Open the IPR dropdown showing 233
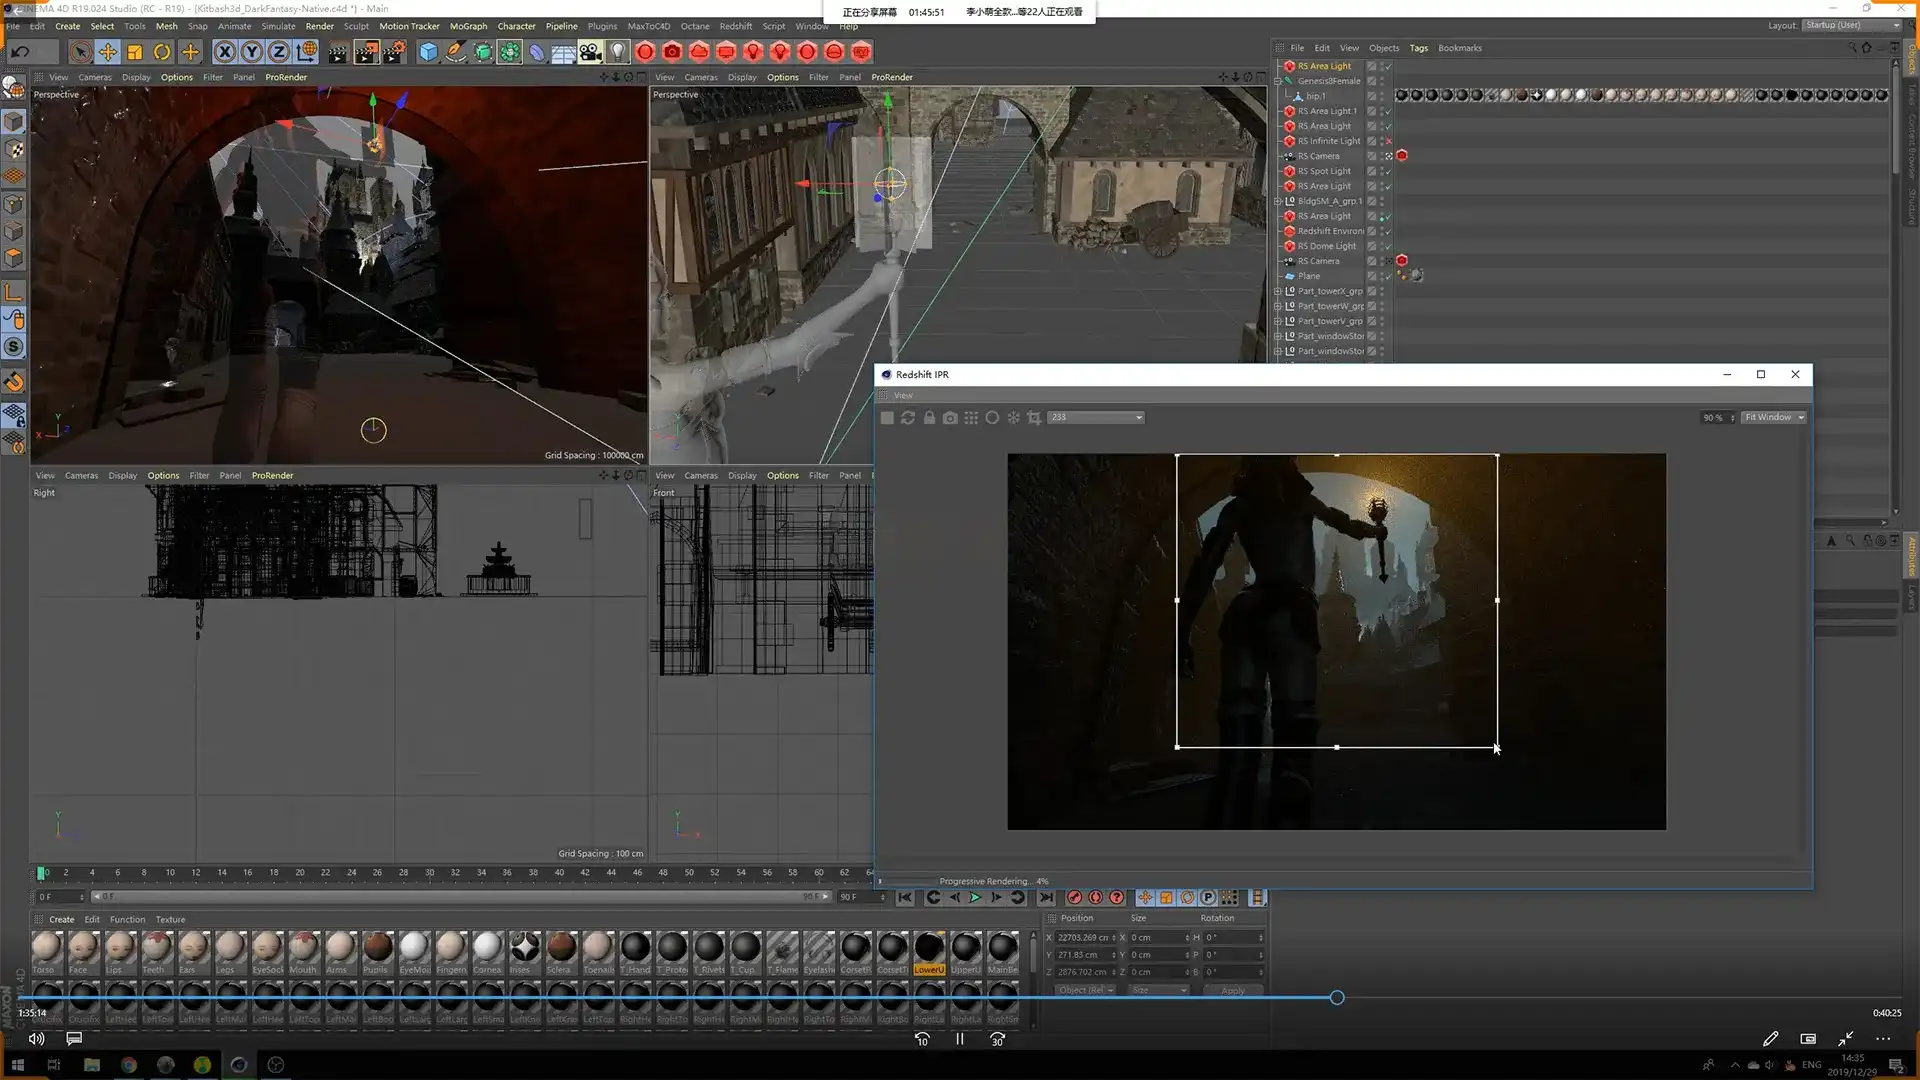Viewport: 1920px width, 1080px height. click(1096, 418)
